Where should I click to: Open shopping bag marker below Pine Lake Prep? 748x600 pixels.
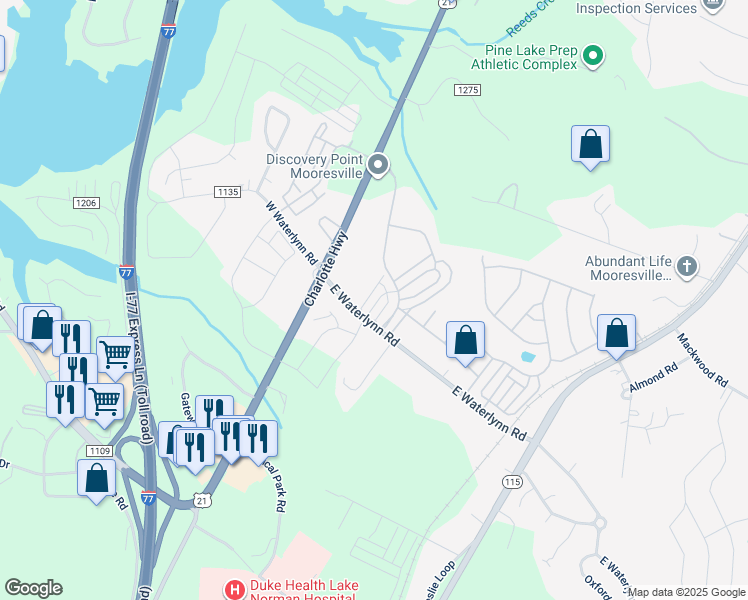tap(591, 147)
